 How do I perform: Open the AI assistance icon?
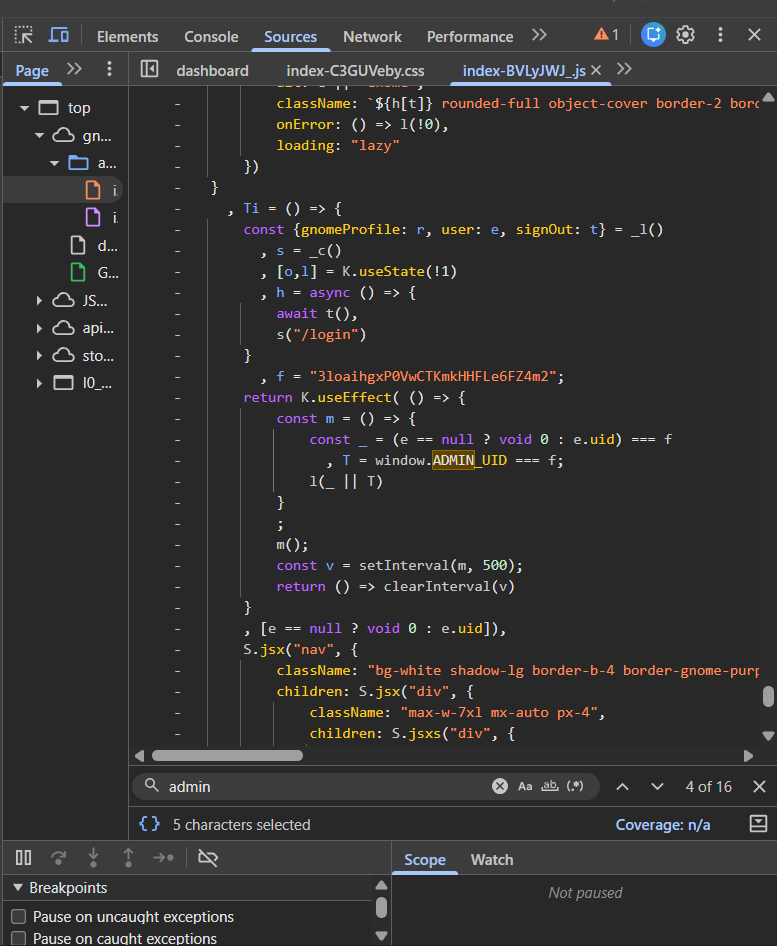(x=653, y=35)
